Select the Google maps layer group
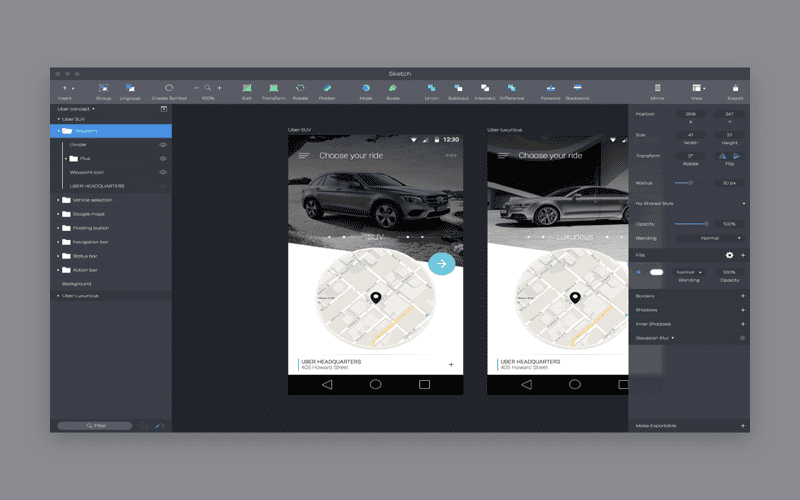 (x=88, y=214)
